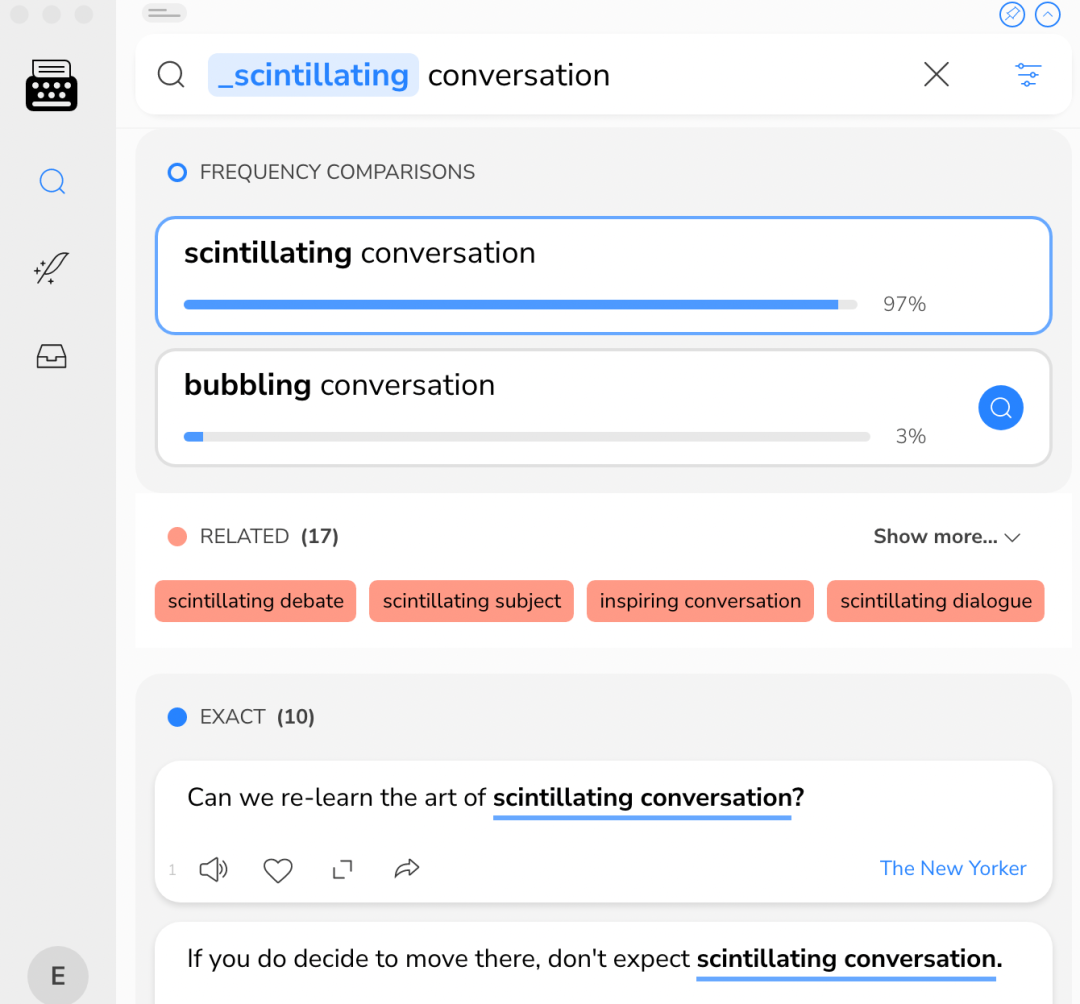Open the inbox tray in sidebar
1080x1004 pixels.
(51, 356)
